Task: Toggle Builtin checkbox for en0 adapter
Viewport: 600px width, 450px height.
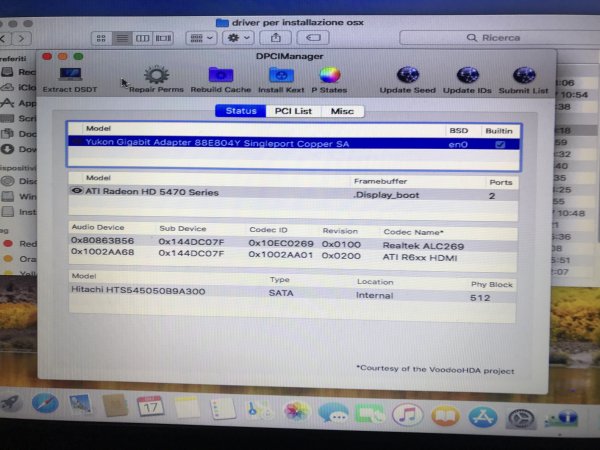Action: coord(500,144)
